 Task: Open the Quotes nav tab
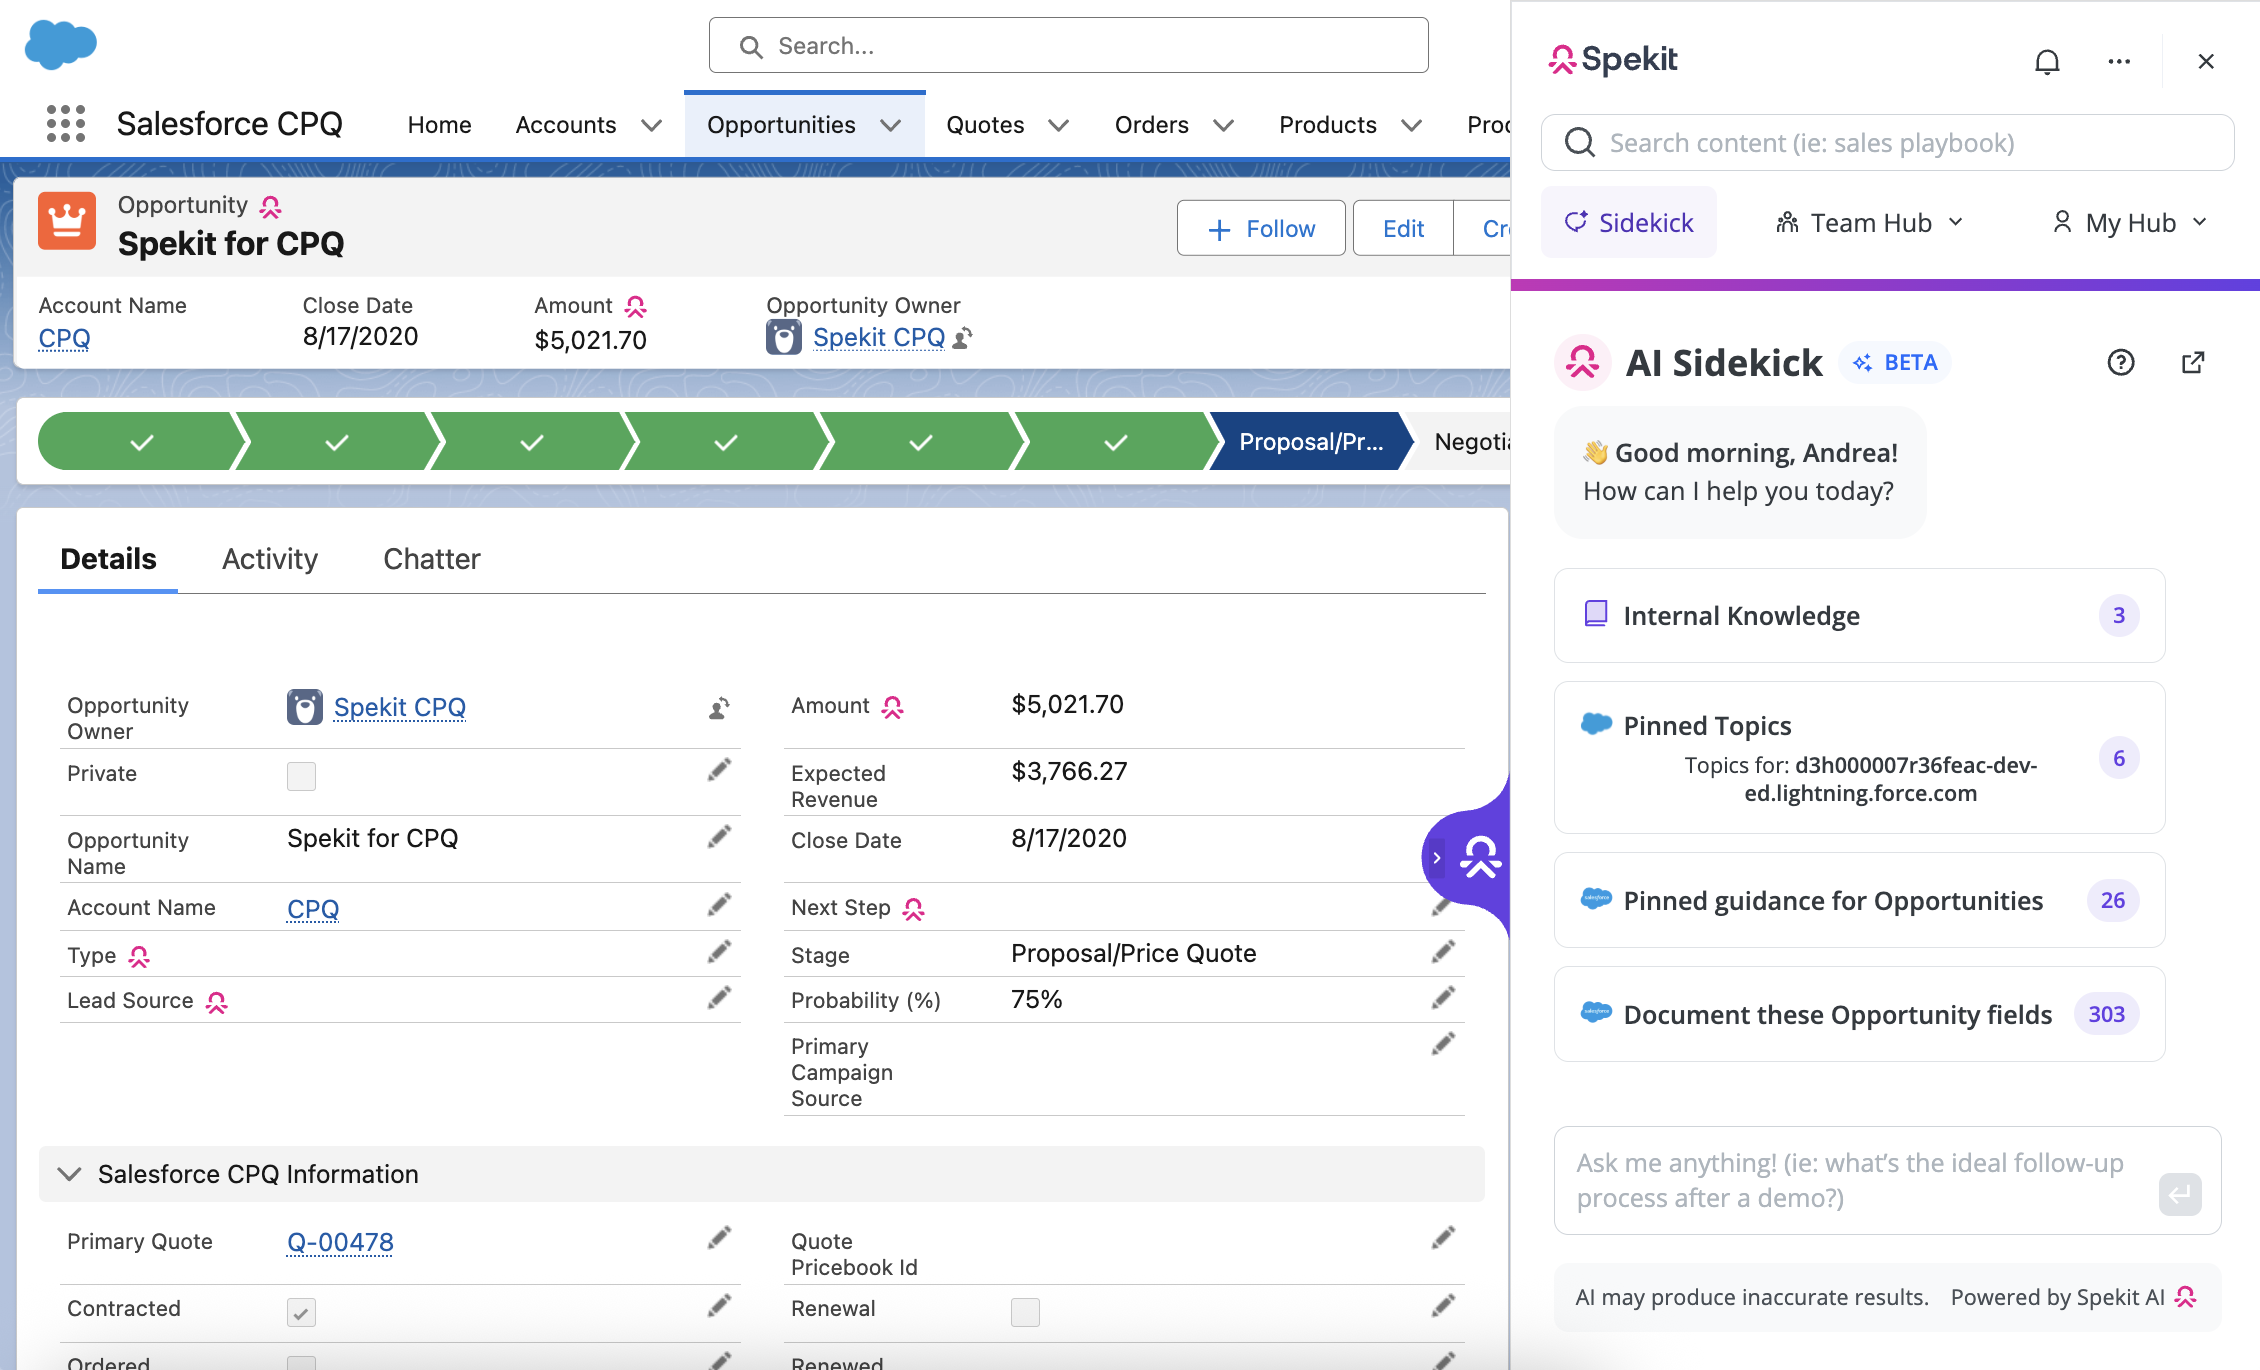[985, 125]
